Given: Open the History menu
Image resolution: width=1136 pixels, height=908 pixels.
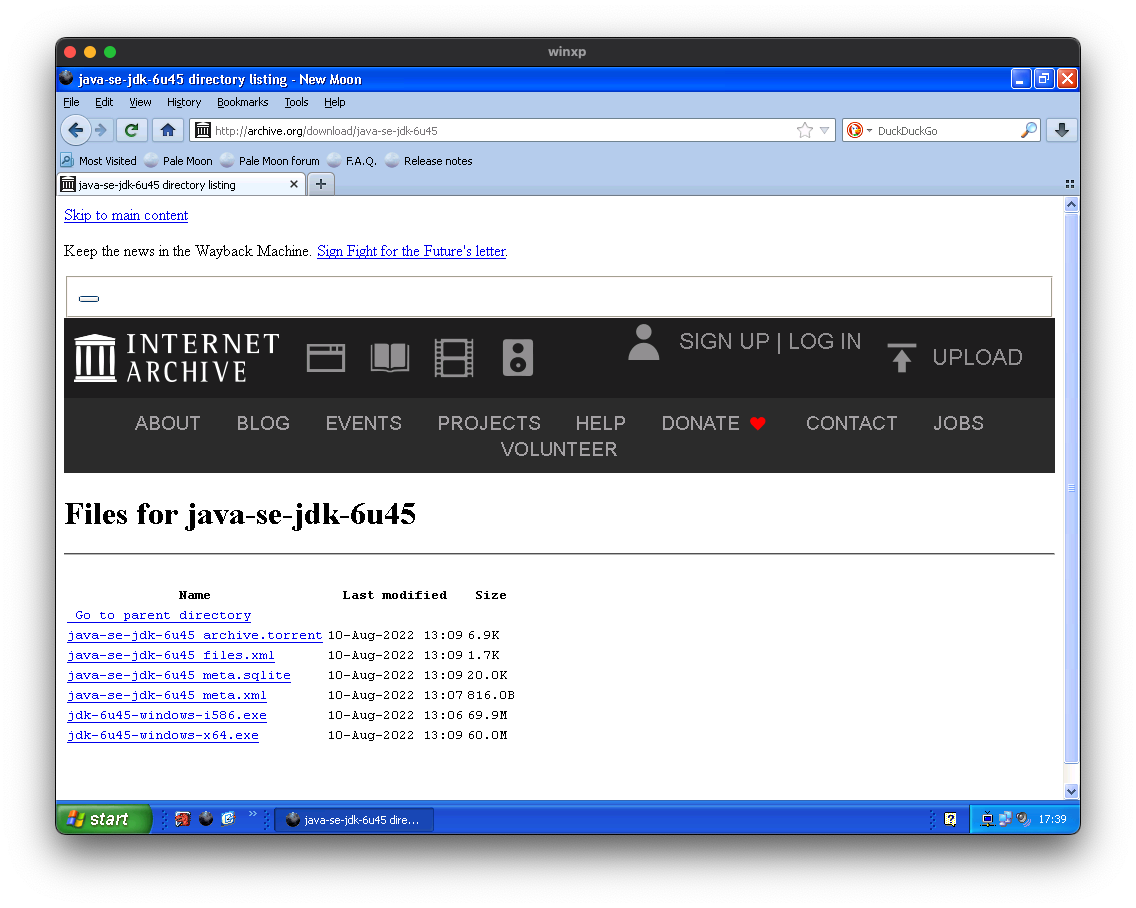Looking at the screenshot, I should click(183, 102).
